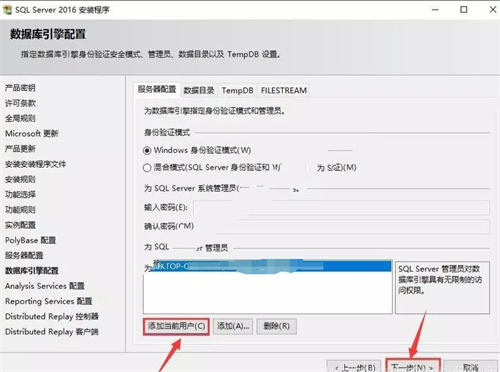Viewport: 500px width, 372px height.
Task: Click the 输入密码(E) password field
Action: tap(341, 208)
